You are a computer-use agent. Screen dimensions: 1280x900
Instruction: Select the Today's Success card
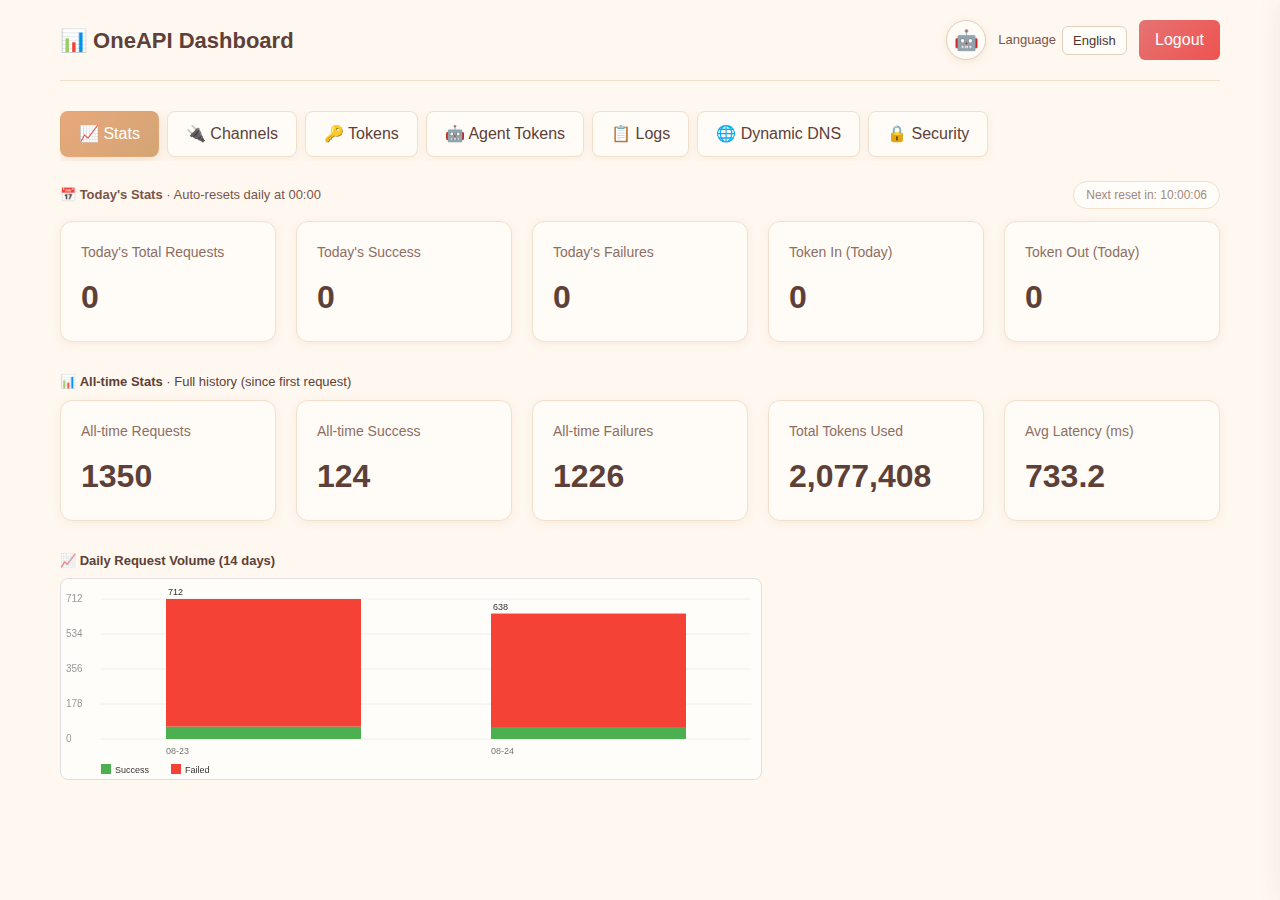404,282
